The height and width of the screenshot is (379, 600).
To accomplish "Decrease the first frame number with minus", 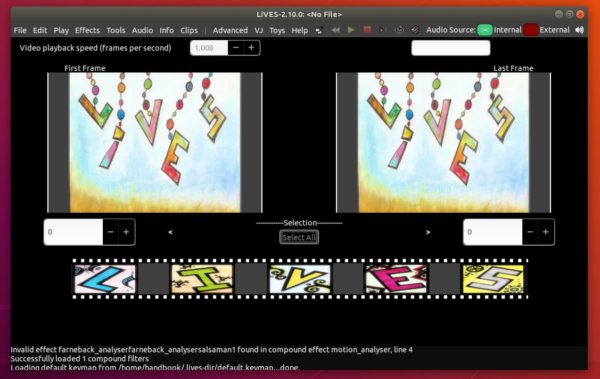I will (111, 232).
